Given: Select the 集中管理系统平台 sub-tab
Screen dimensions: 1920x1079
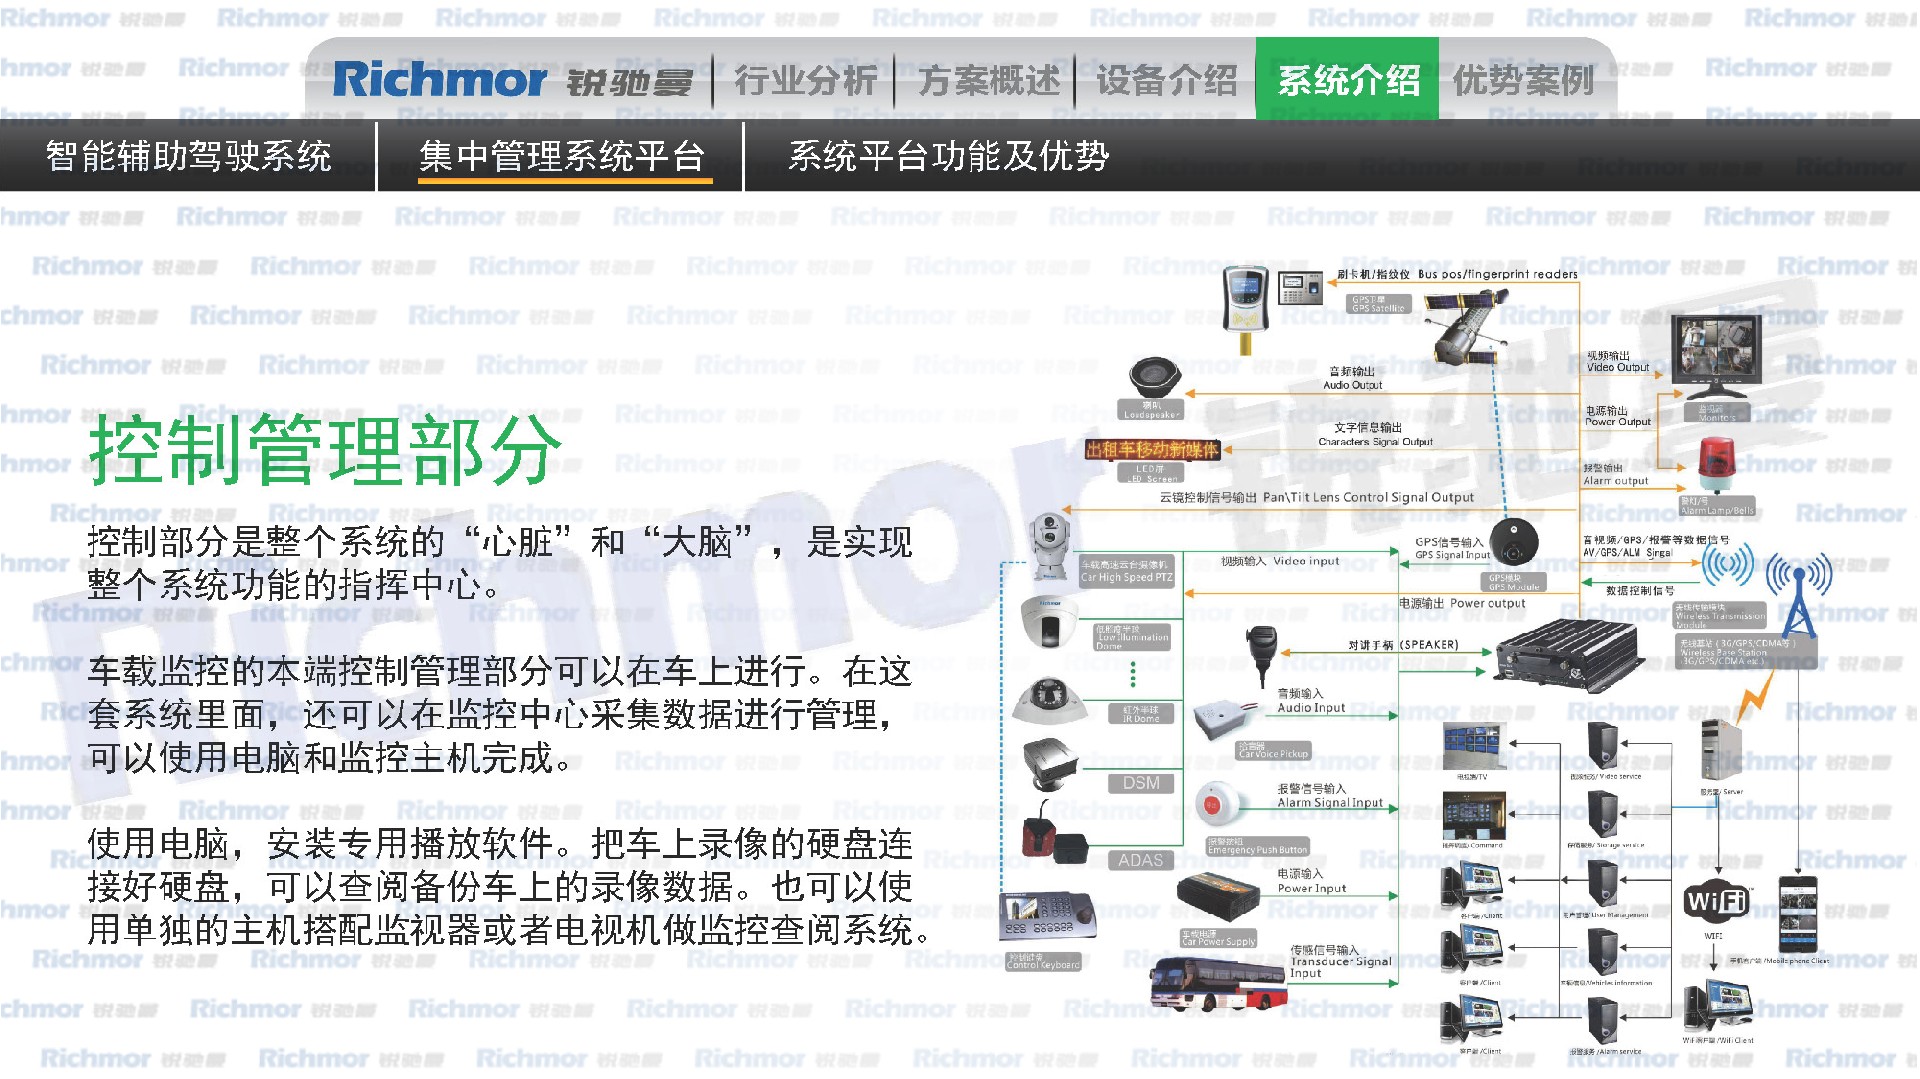Looking at the screenshot, I should (562, 156).
